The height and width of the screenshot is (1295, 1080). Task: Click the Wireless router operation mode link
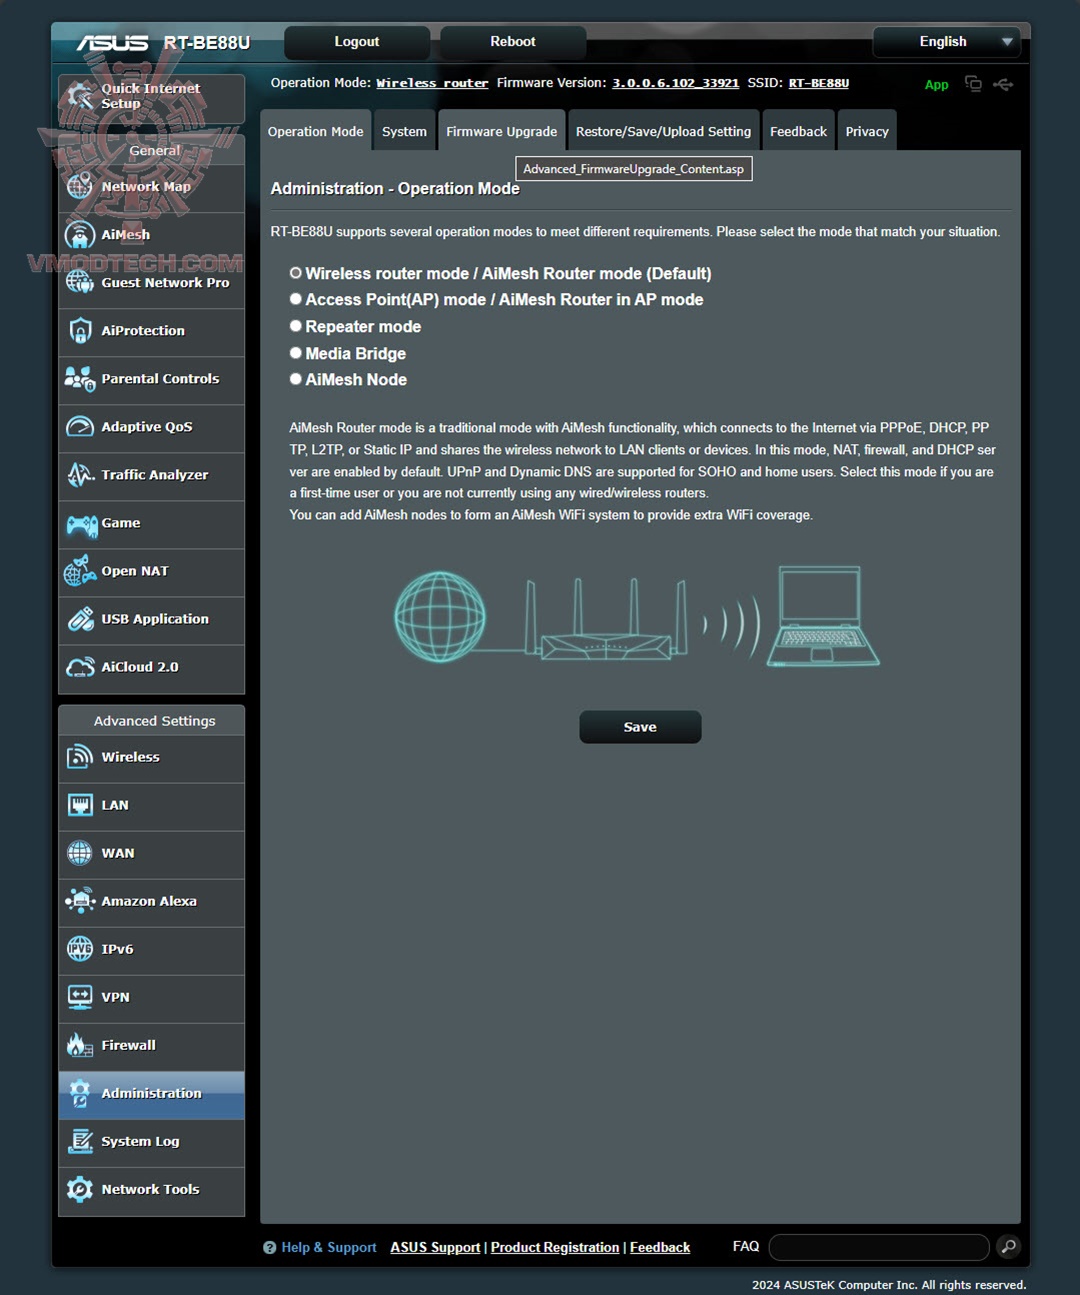click(x=432, y=83)
